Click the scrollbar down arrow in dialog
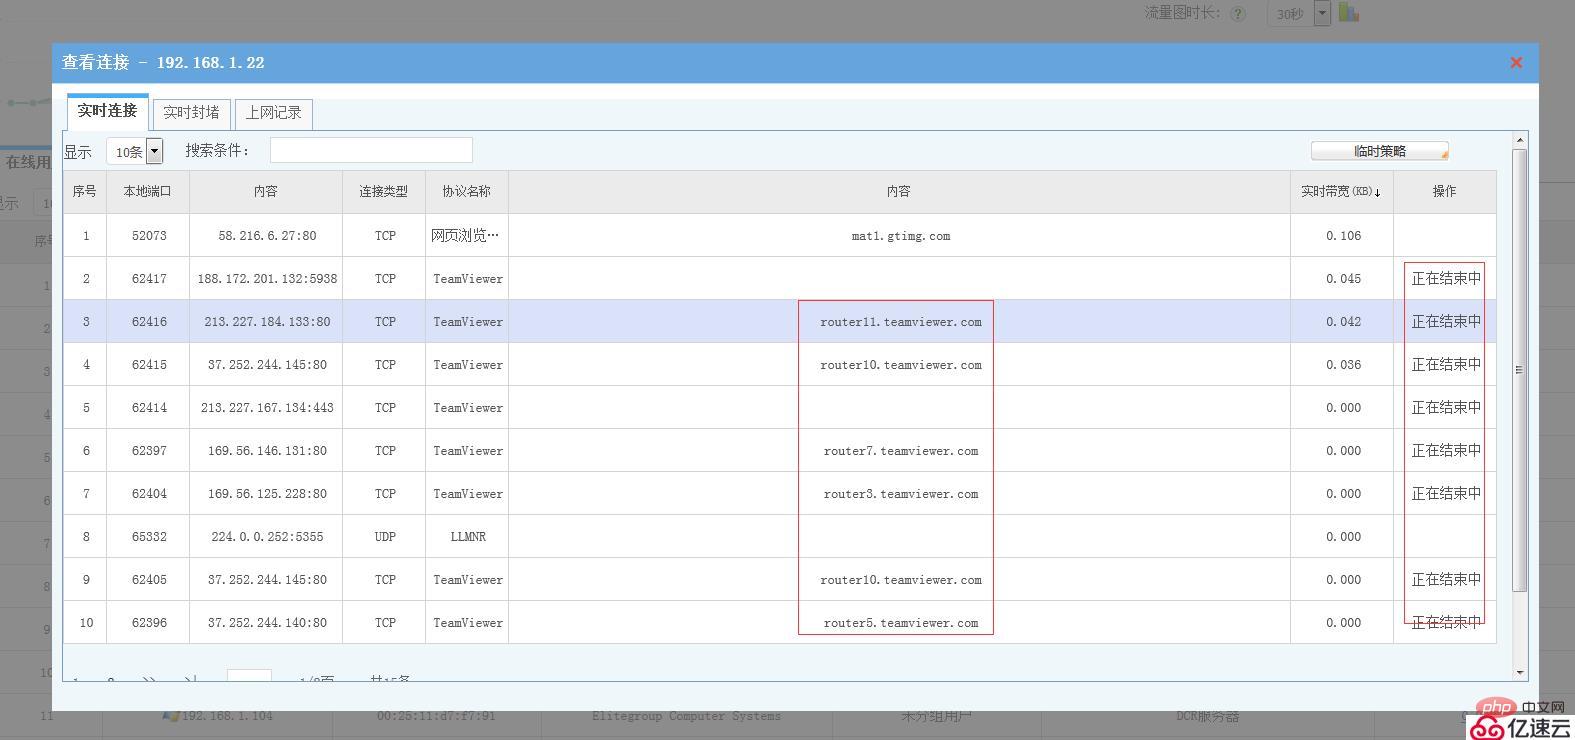This screenshot has height=740, width=1575. click(1520, 673)
